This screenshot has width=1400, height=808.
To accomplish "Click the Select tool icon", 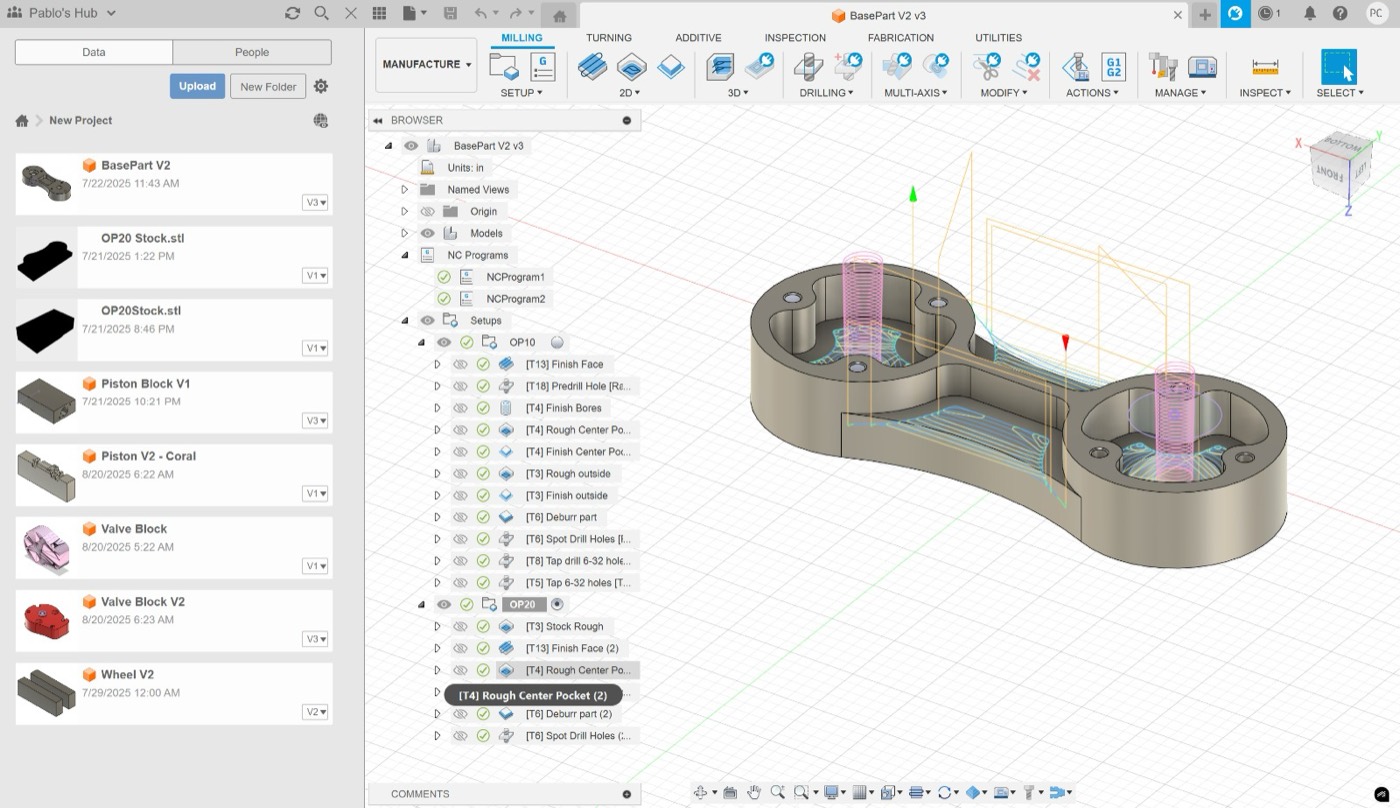I will 1339,67.
